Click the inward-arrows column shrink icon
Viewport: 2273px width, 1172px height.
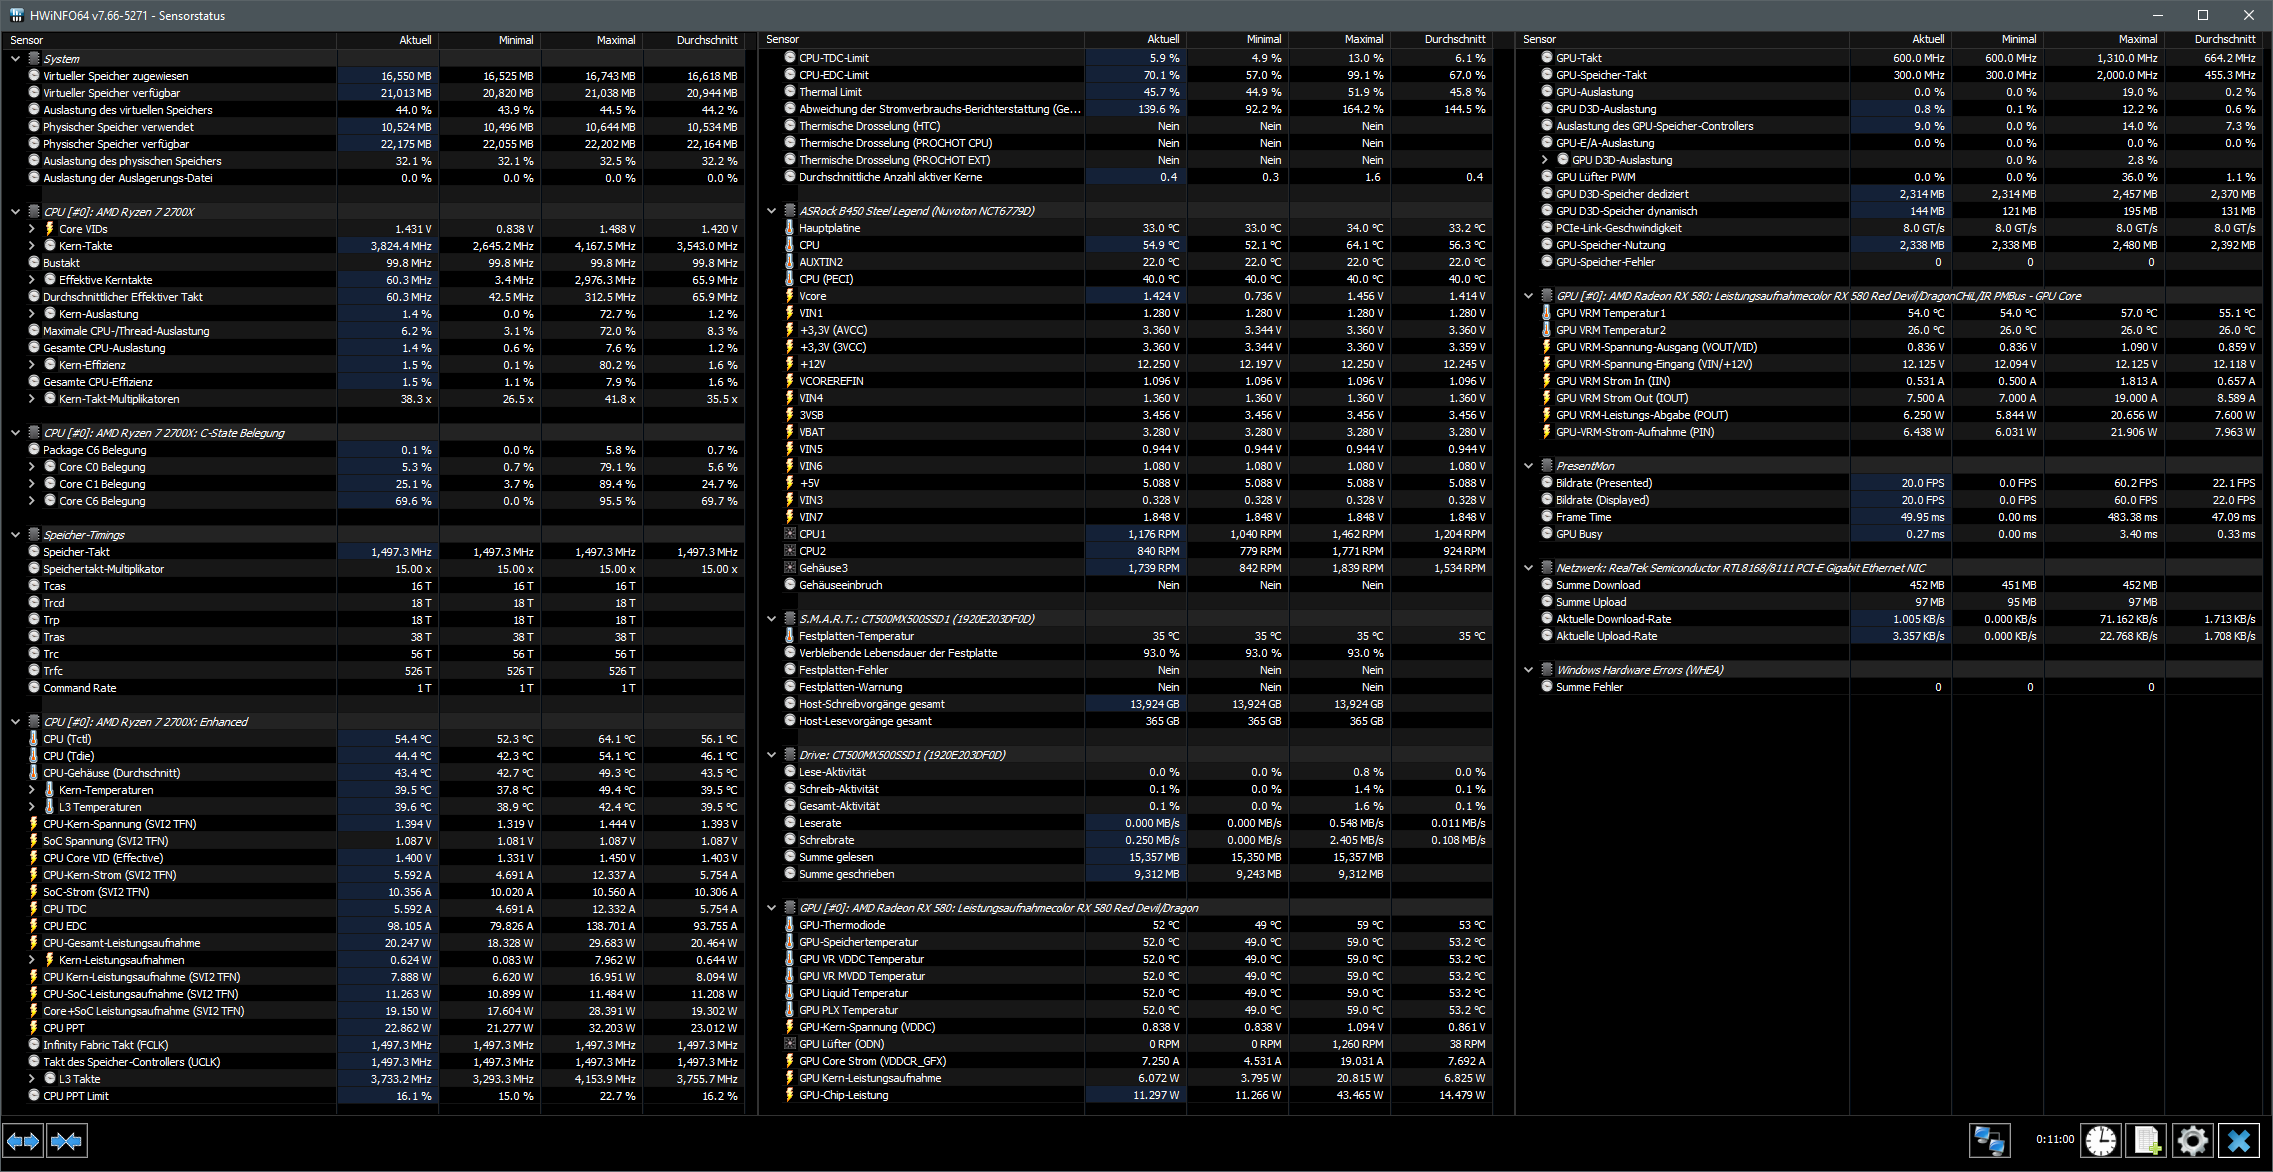pyautogui.click(x=66, y=1140)
